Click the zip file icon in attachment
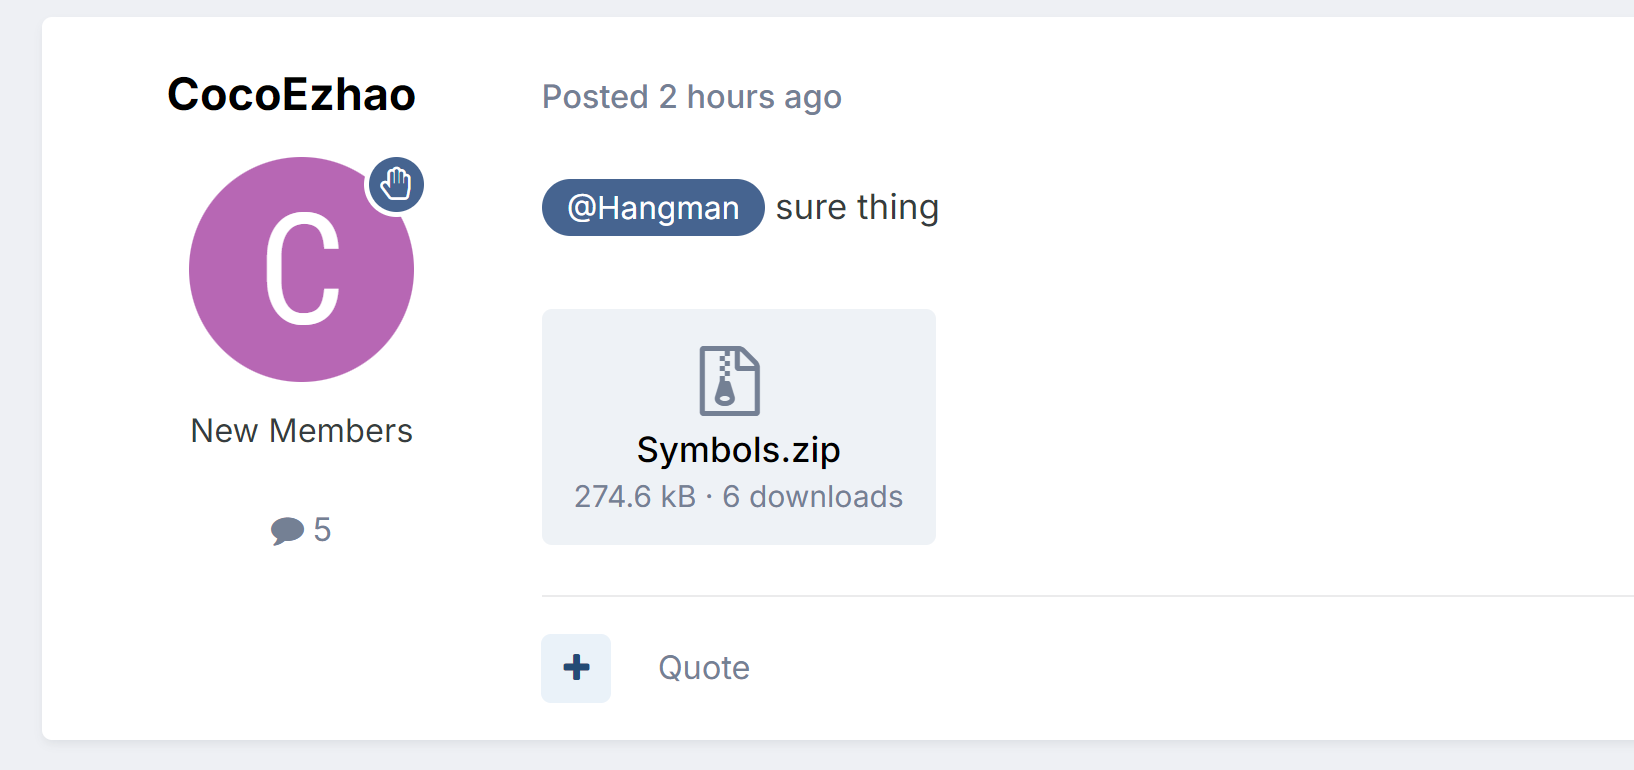 click(x=730, y=380)
